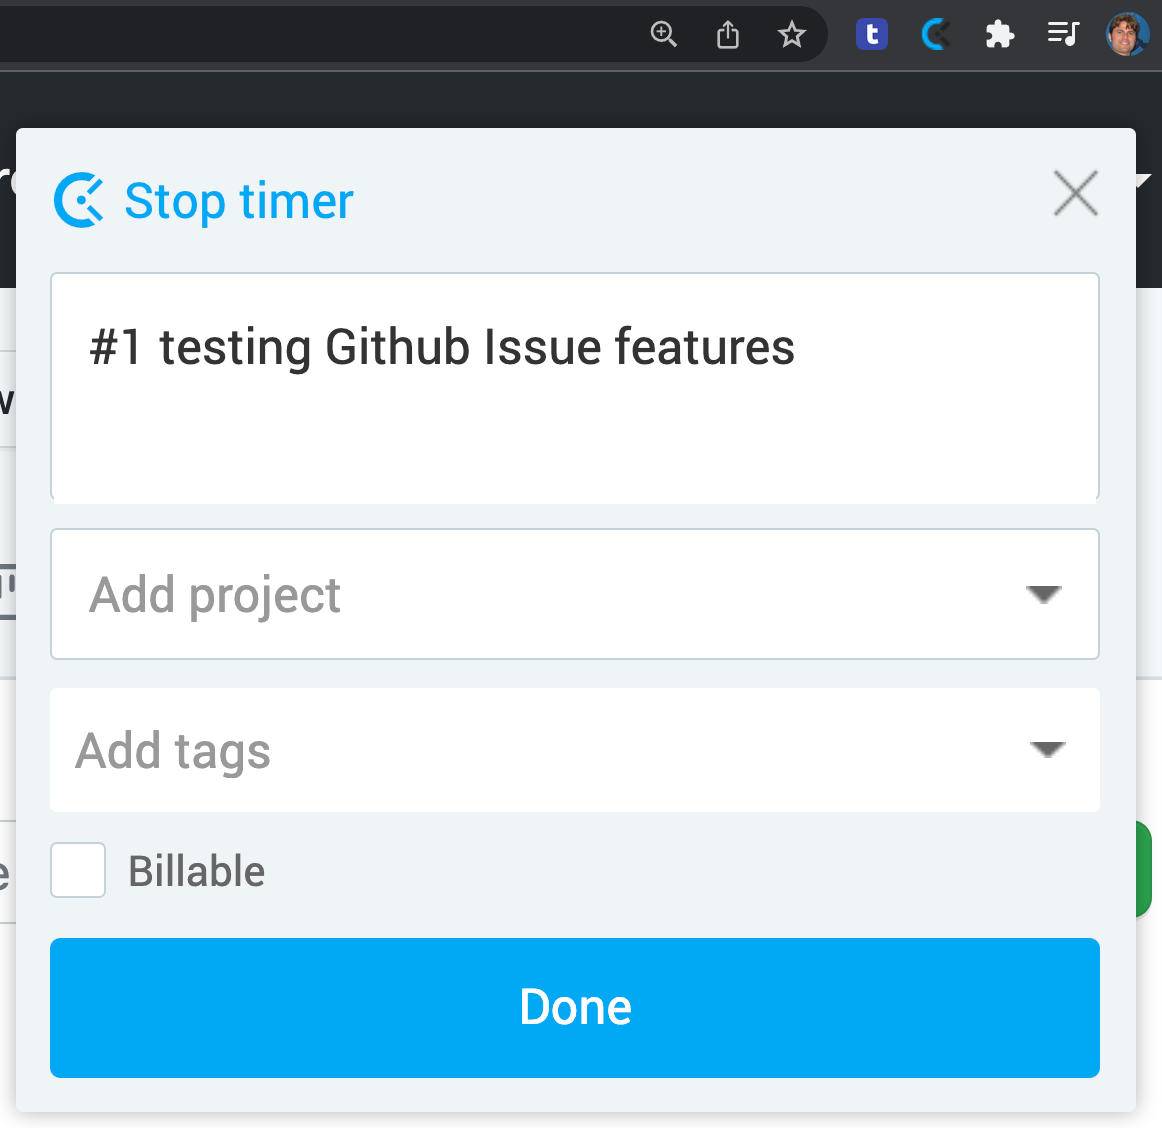Click the Billable label text
The height and width of the screenshot is (1128, 1162).
(196, 871)
